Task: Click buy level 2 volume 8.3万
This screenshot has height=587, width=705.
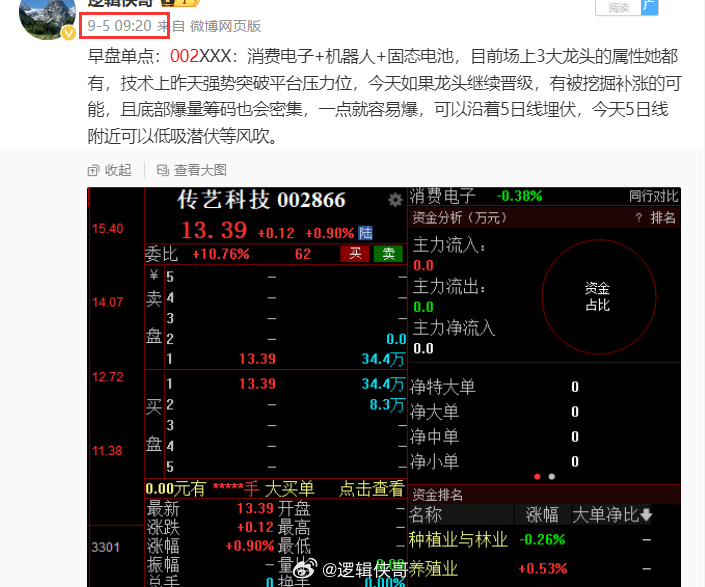Action: click(387, 405)
